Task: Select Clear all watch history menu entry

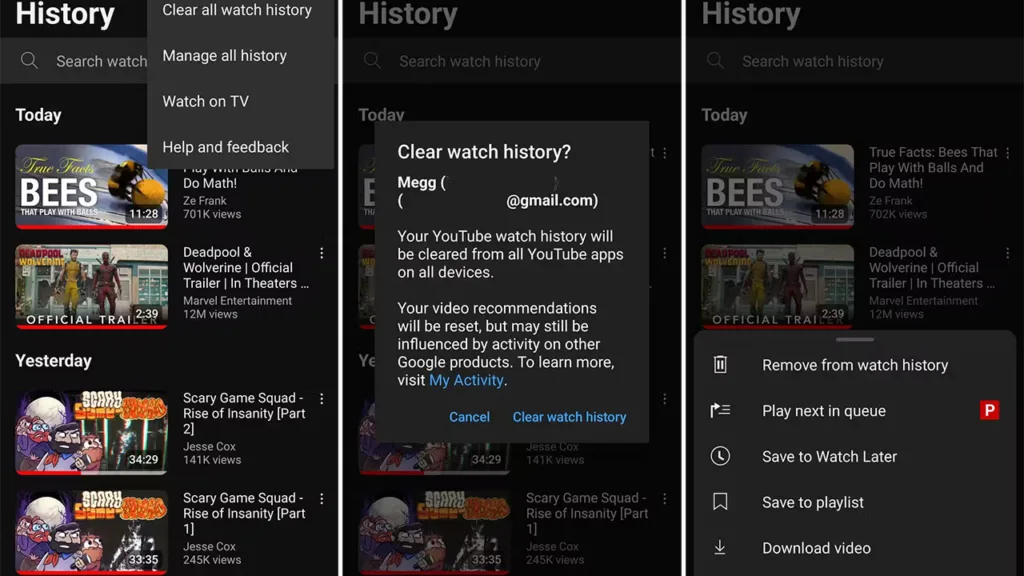Action: (x=237, y=10)
